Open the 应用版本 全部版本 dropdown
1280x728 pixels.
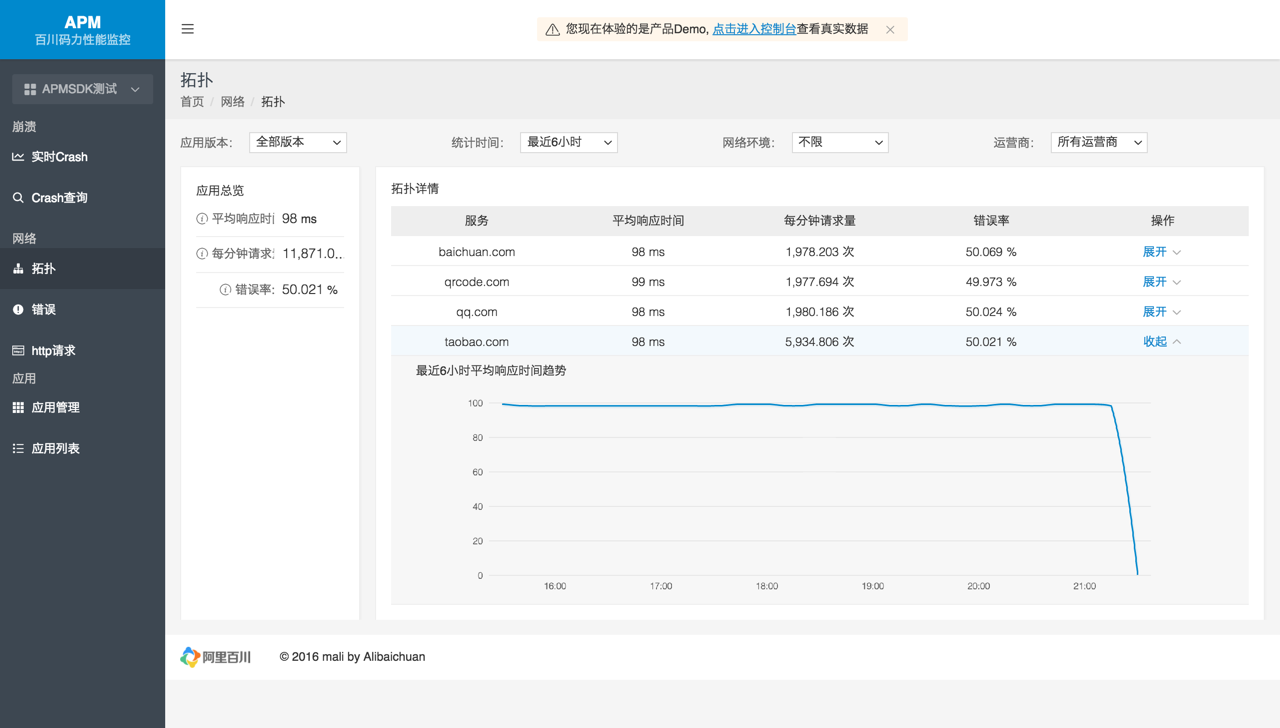click(x=298, y=142)
